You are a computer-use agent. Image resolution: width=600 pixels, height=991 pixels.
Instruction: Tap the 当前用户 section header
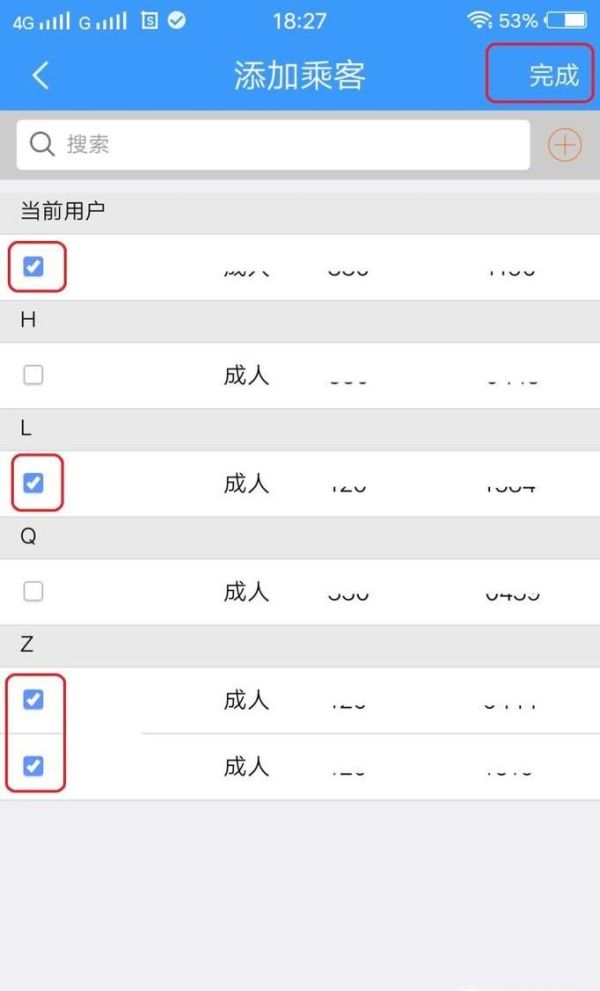(63, 211)
